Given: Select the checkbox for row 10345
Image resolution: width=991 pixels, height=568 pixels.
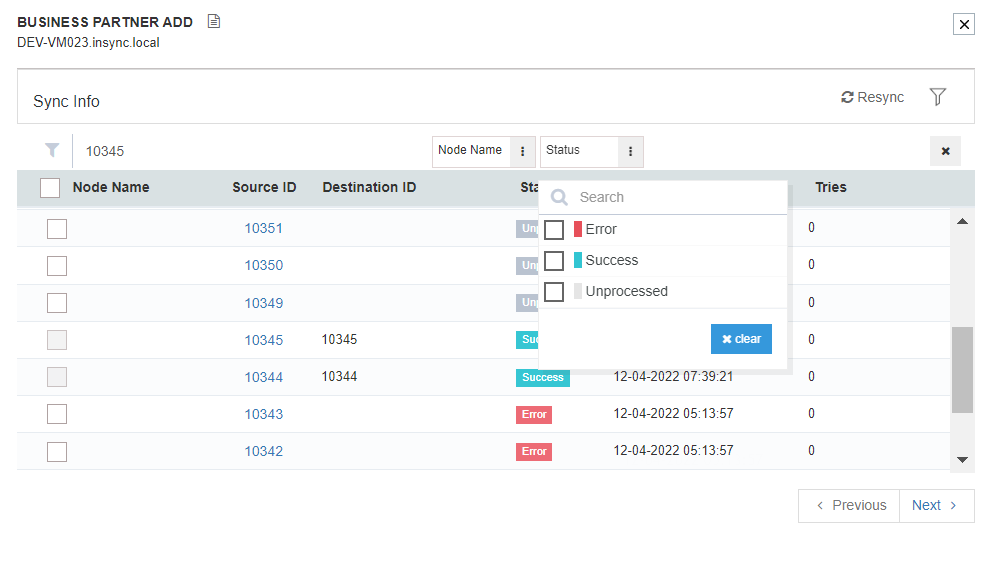Looking at the screenshot, I should [57, 340].
